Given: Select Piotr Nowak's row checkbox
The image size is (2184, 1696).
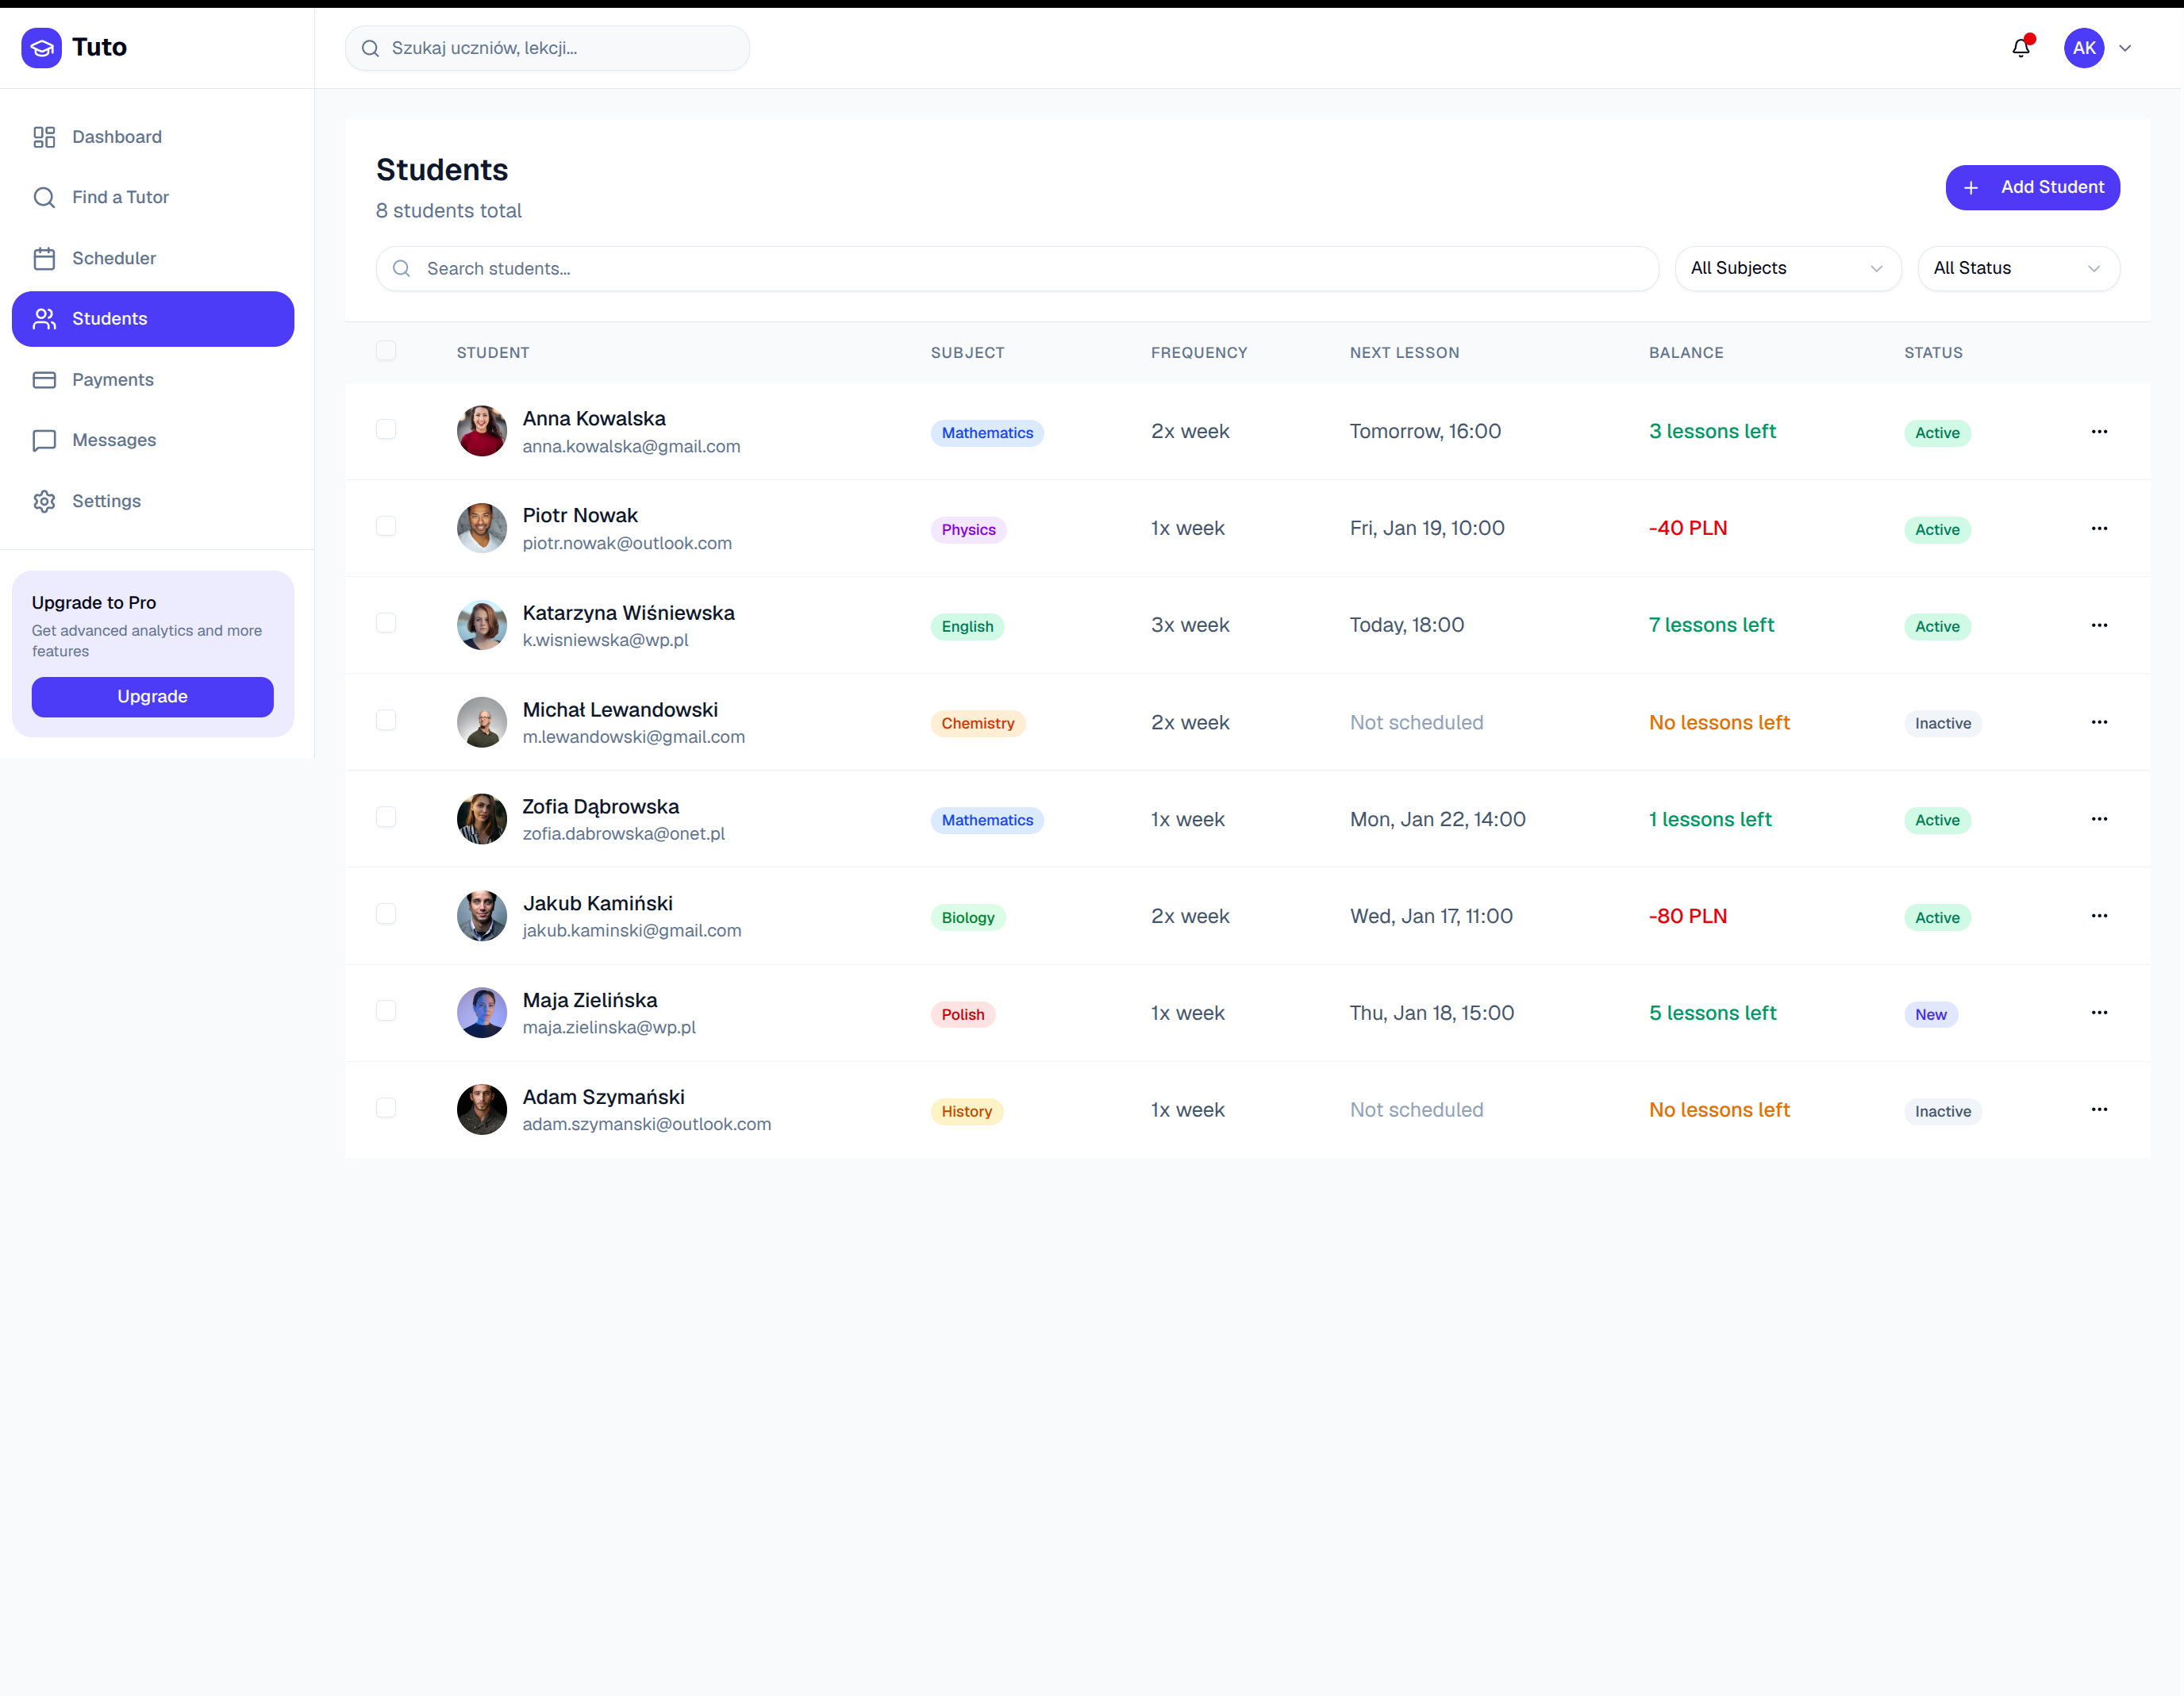Looking at the screenshot, I should 386,527.
